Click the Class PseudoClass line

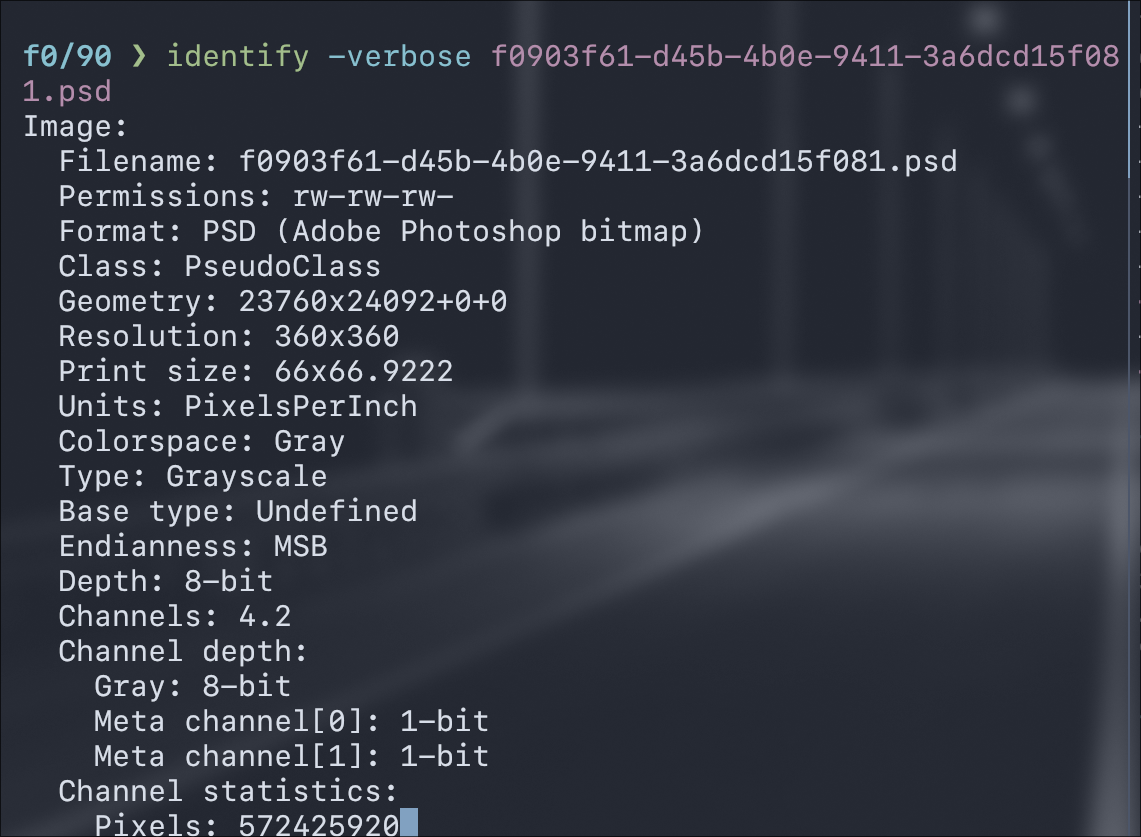coord(219,266)
